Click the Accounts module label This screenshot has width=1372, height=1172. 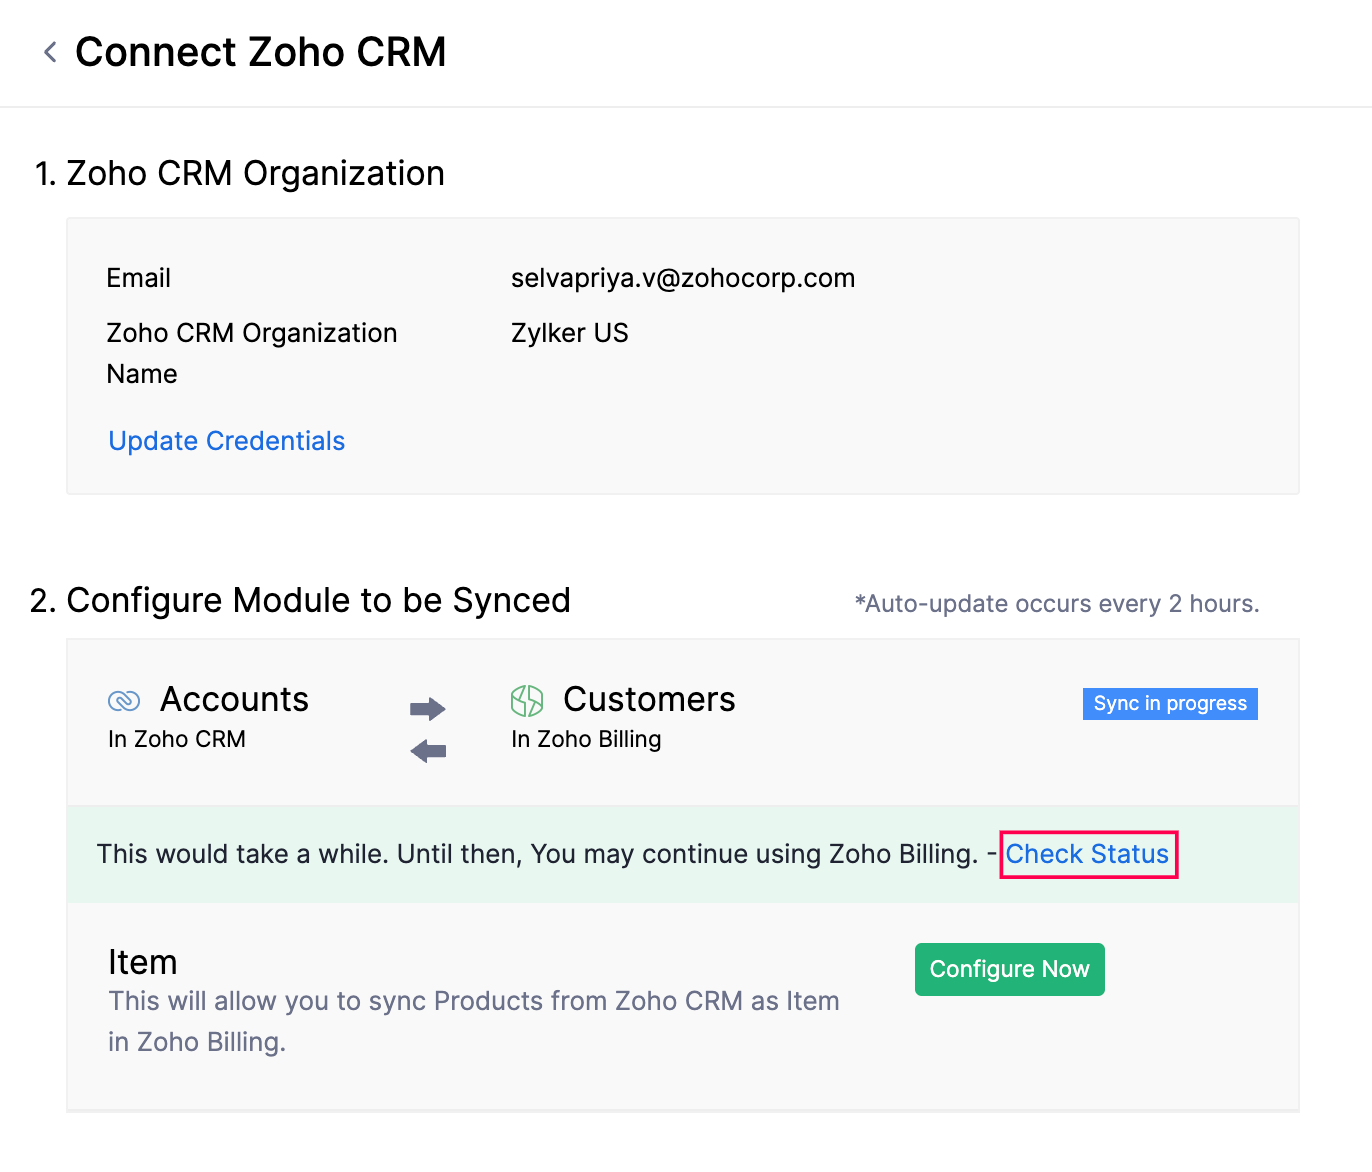point(235,700)
